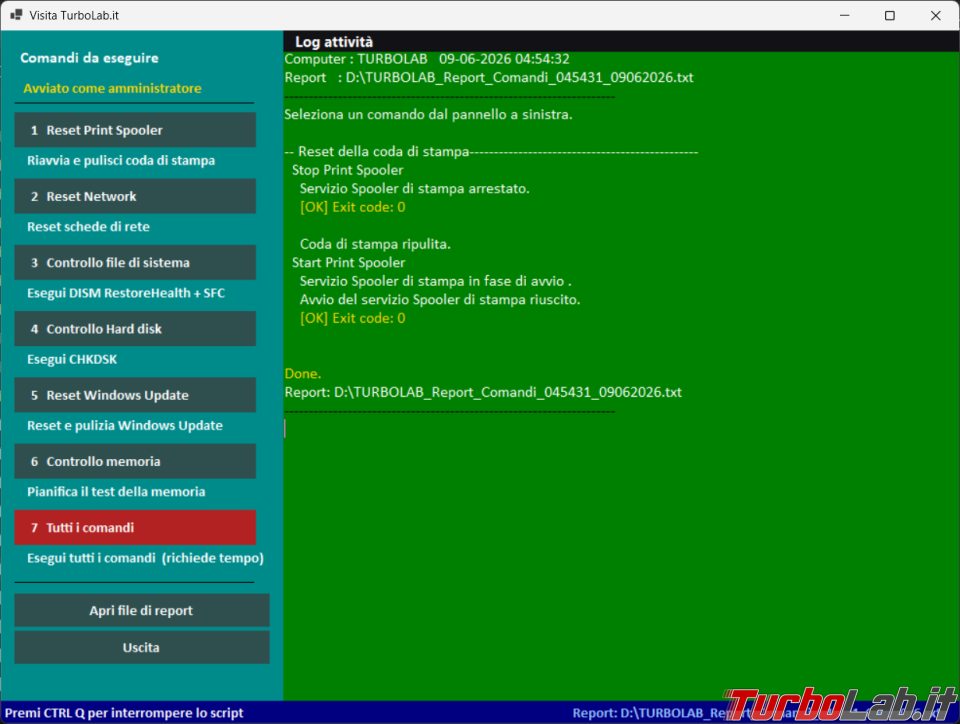
Task: Click Esegui DISM RestoreHealth + SFC text
Action: [126, 293]
